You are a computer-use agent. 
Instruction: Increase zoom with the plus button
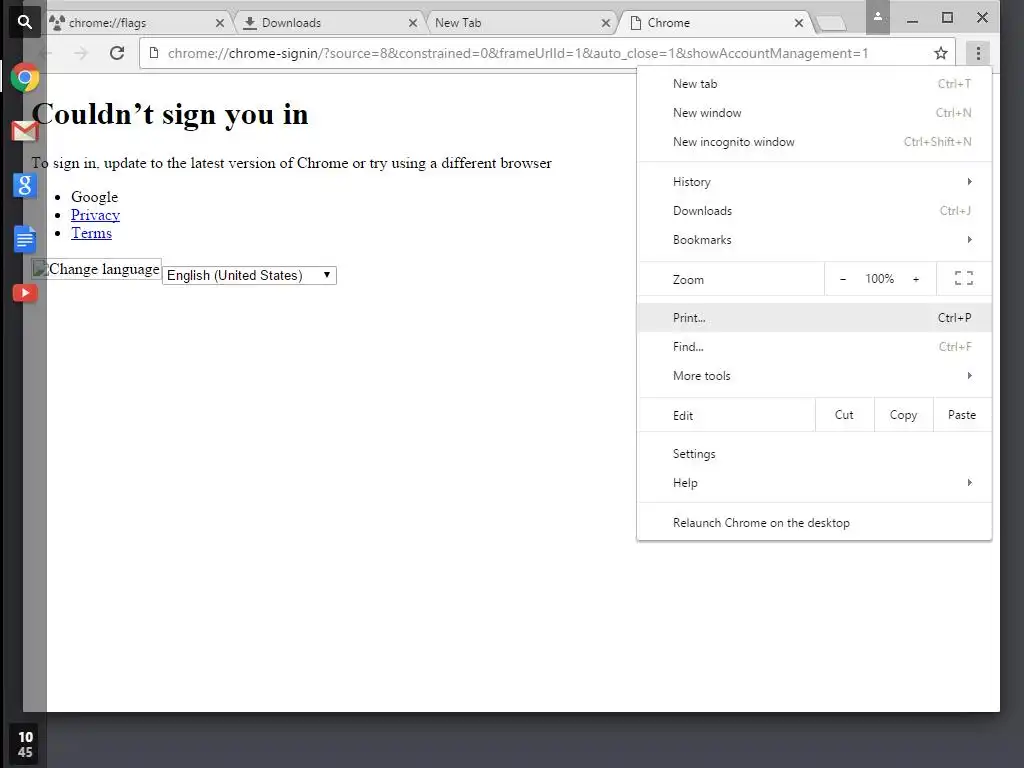pos(916,279)
